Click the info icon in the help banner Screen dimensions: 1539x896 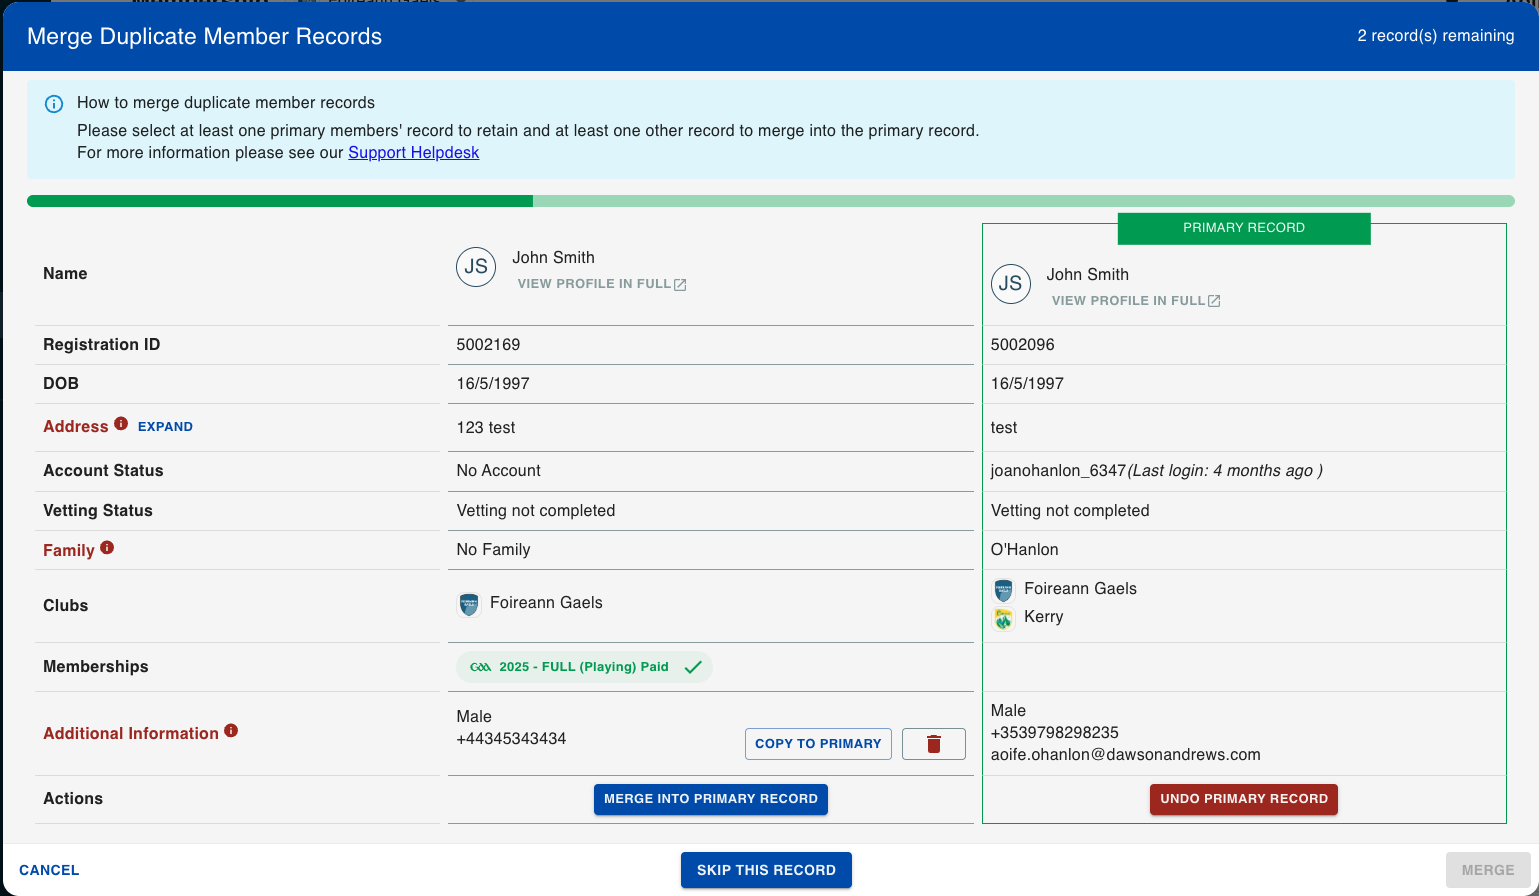point(54,104)
